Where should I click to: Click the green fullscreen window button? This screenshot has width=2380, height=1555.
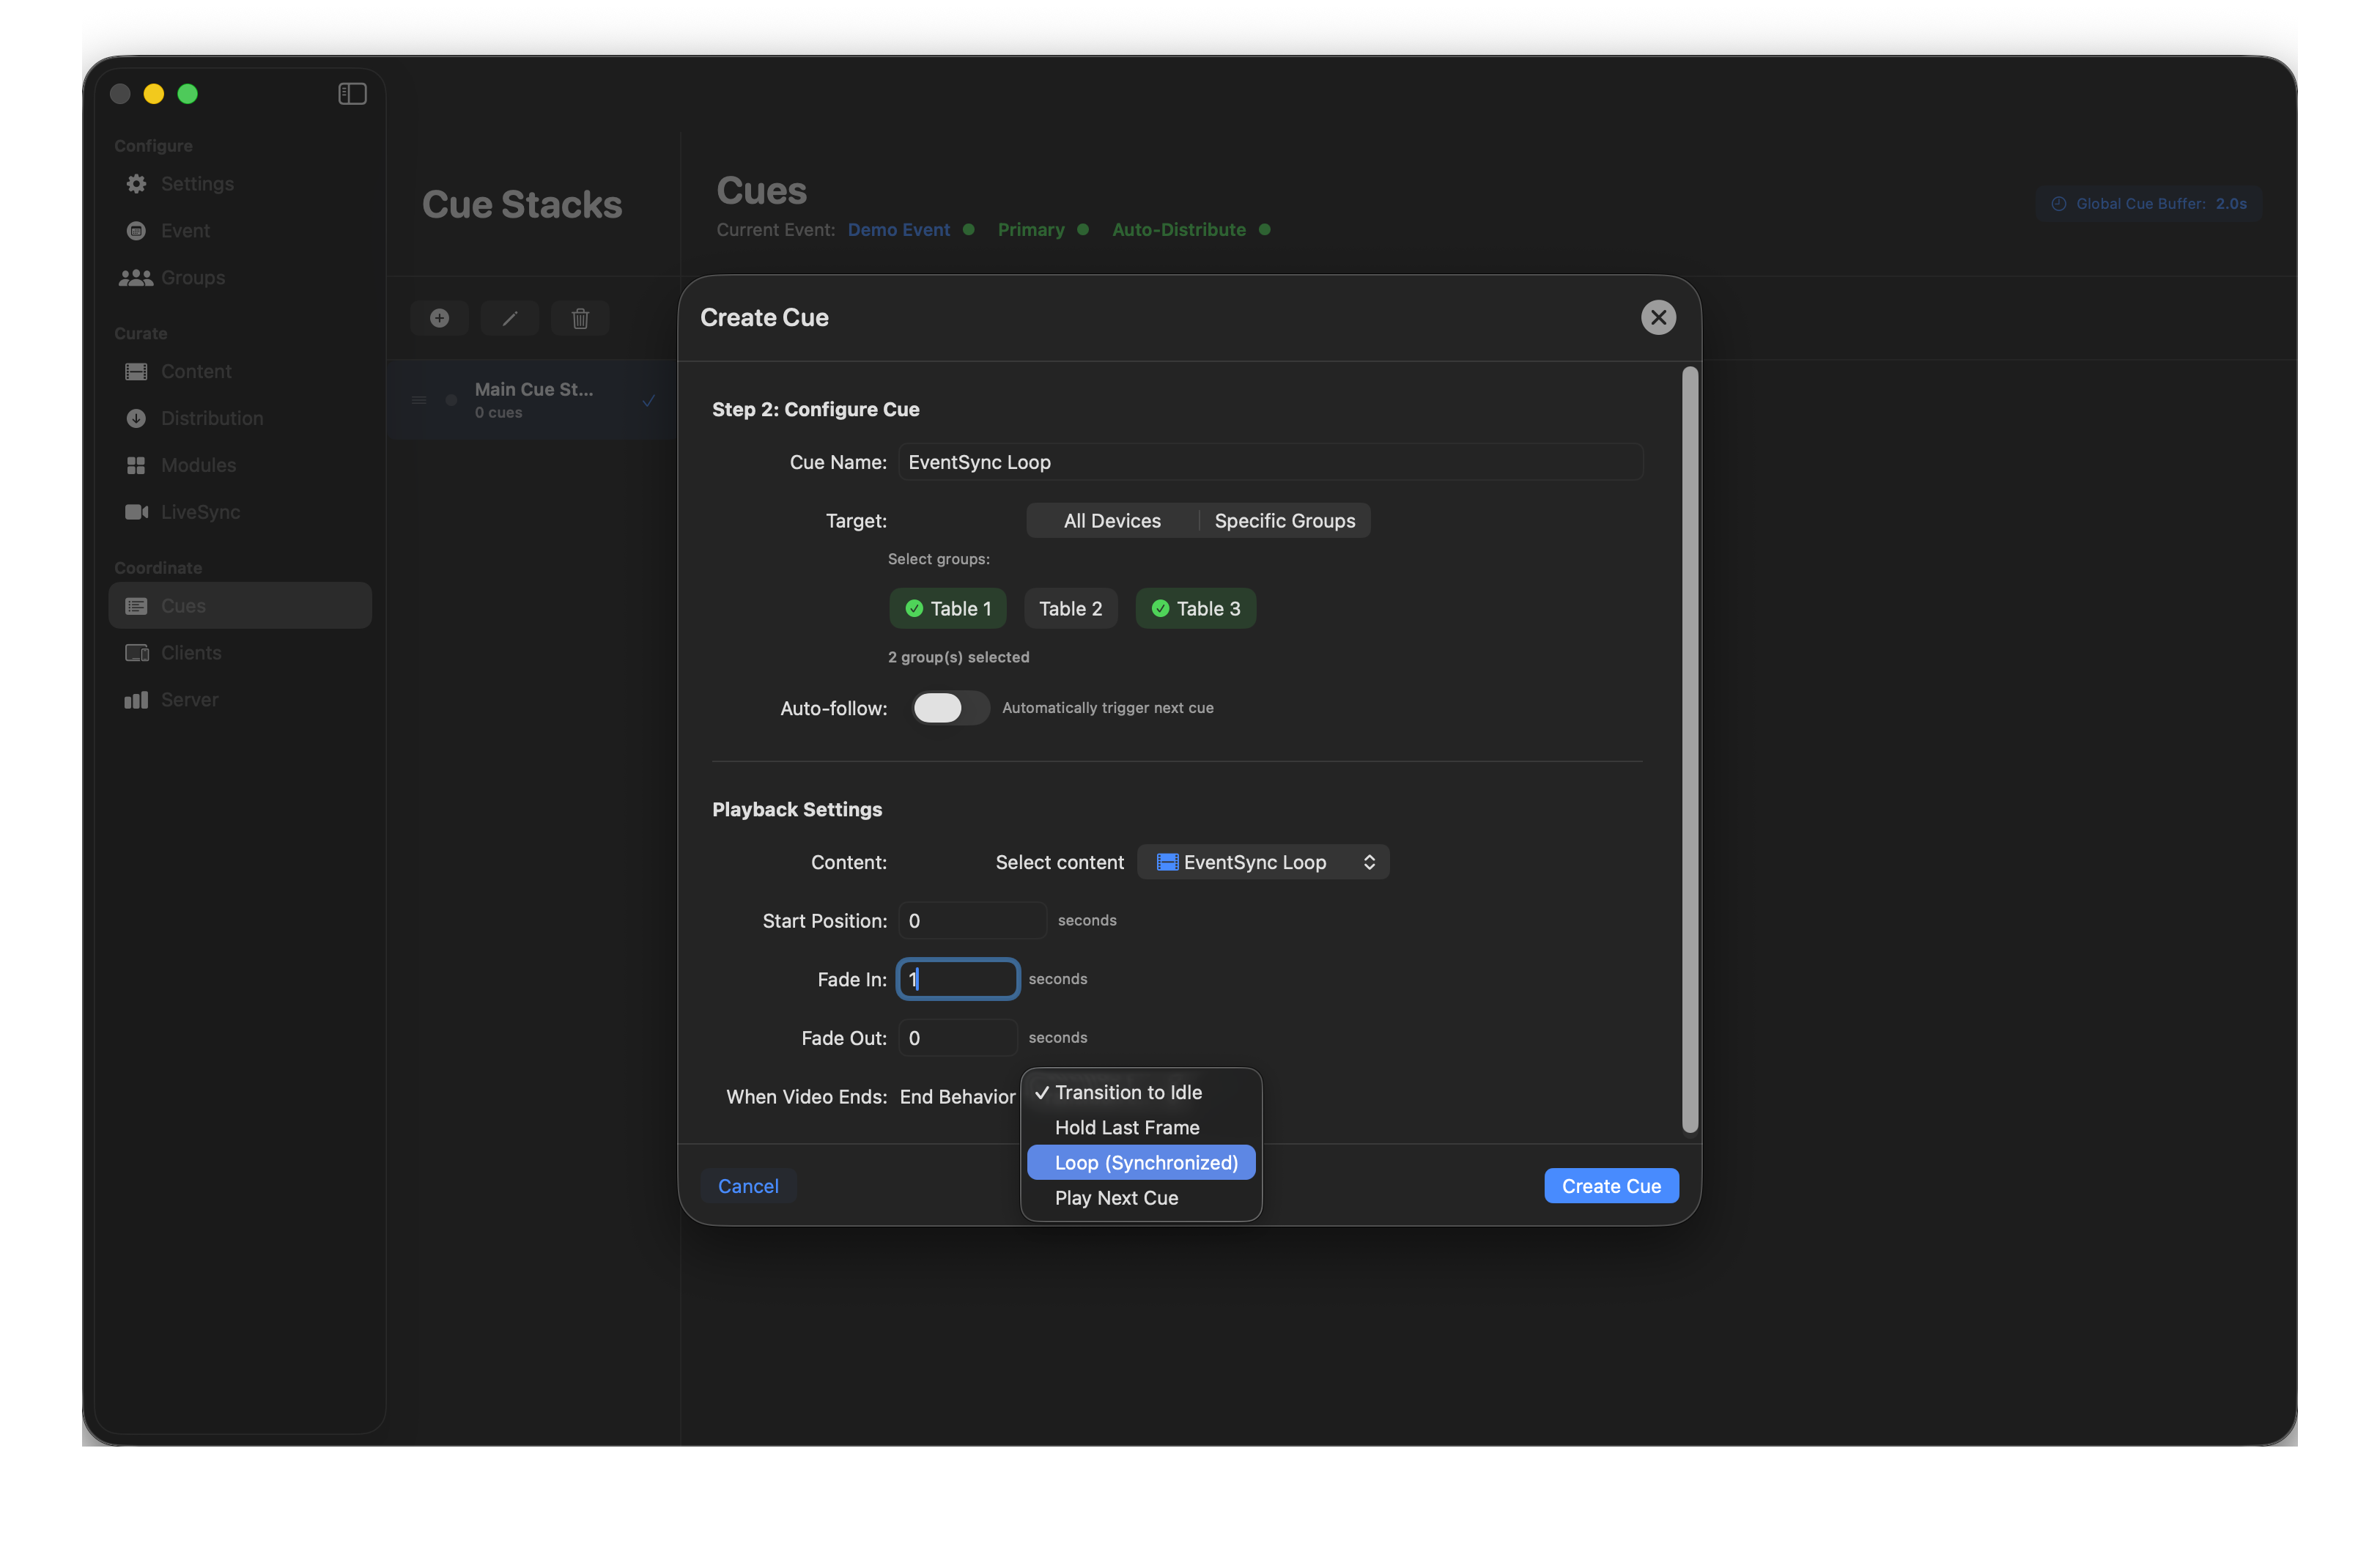pos(188,94)
